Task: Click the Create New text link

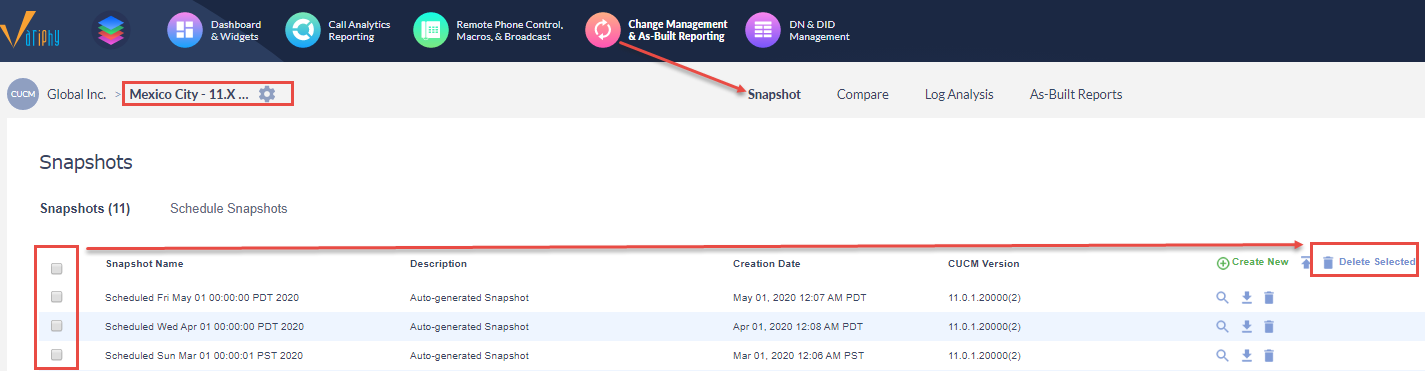Action: [1260, 262]
